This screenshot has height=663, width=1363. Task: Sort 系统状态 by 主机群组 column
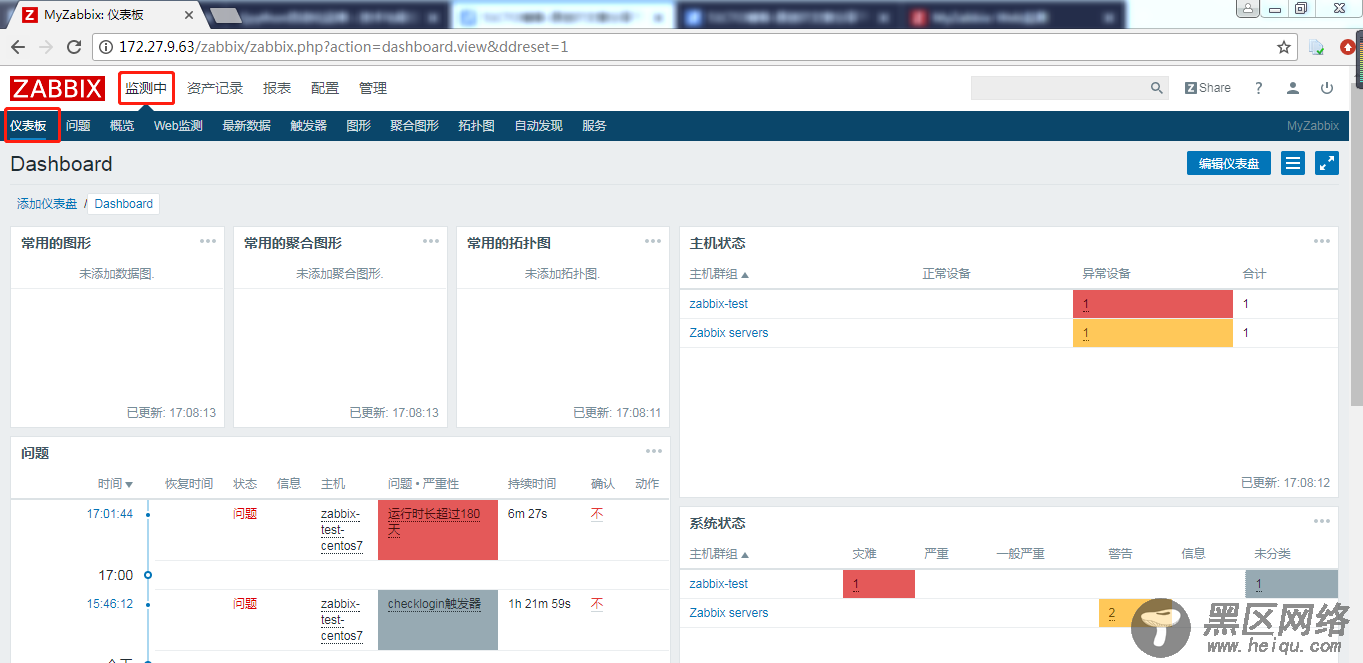[719, 554]
